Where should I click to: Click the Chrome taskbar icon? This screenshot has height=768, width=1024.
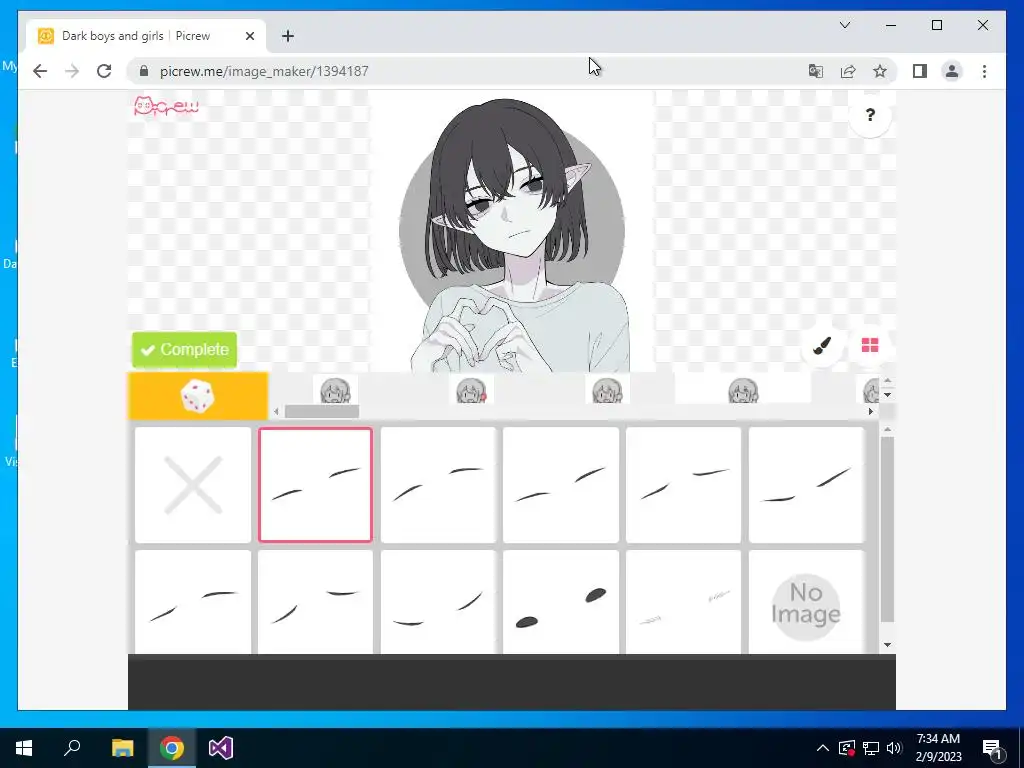pyautogui.click(x=172, y=748)
